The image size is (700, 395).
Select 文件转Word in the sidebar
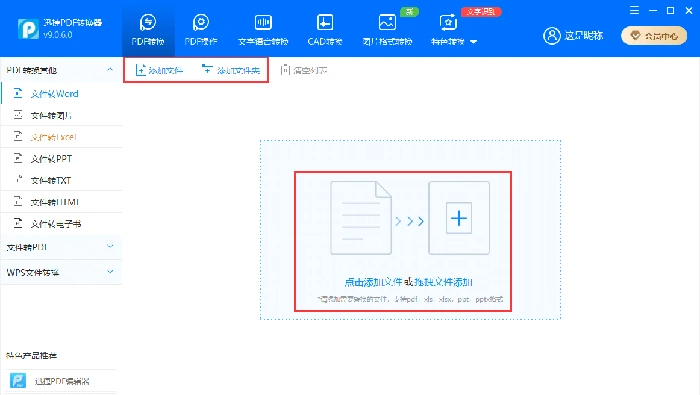coord(62,93)
